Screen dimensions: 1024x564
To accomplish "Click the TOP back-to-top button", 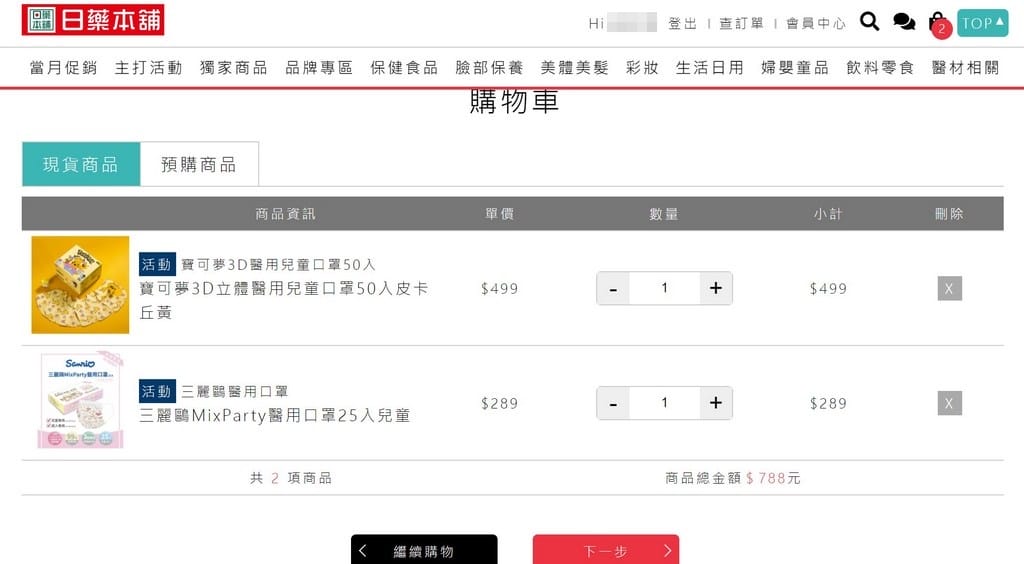I will click(x=982, y=23).
